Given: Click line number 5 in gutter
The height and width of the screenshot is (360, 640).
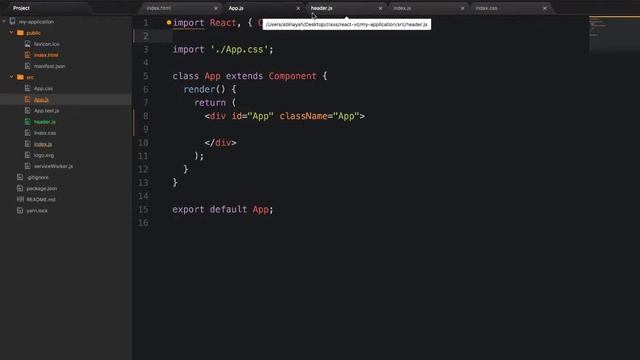Looking at the screenshot, I should pos(146,76).
